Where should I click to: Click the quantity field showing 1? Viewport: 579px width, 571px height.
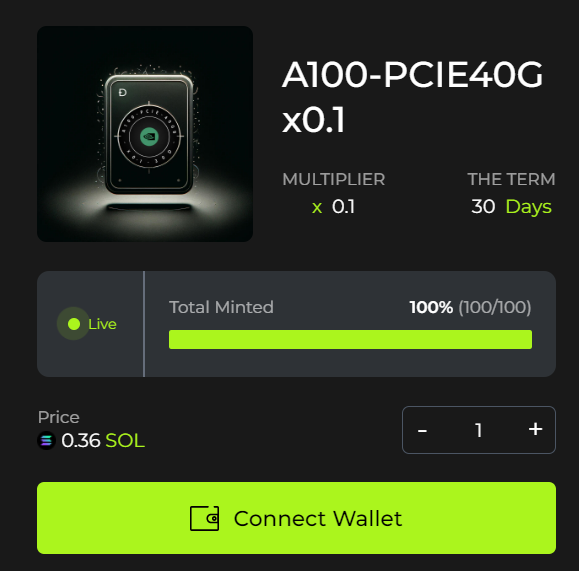point(479,430)
